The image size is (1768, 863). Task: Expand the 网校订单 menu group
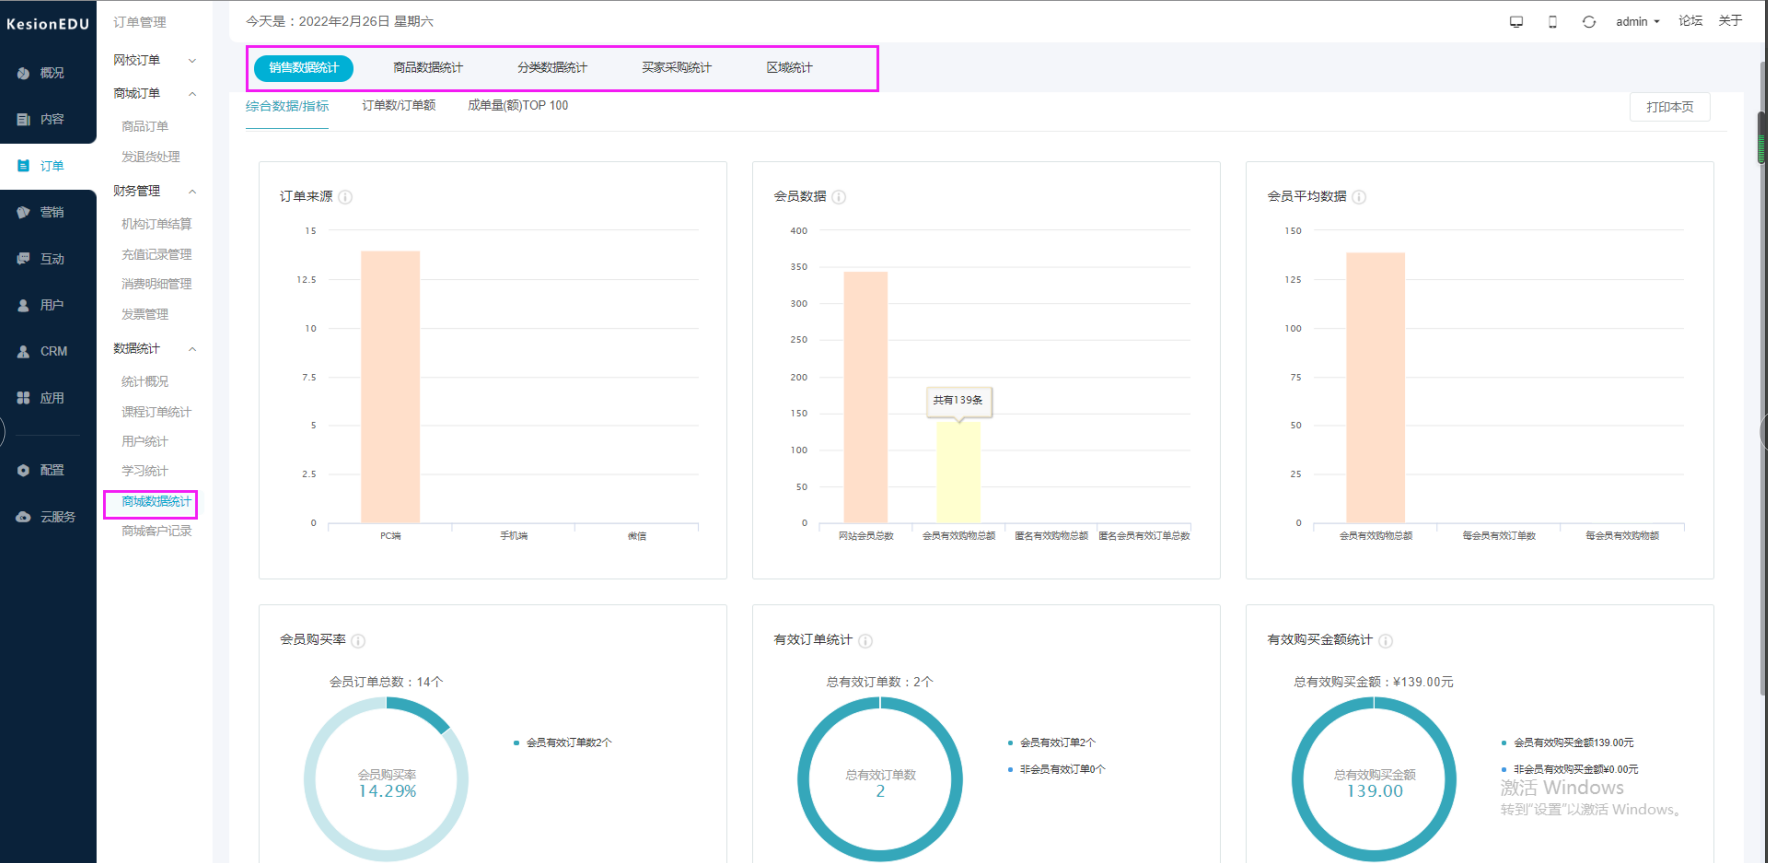coord(154,60)
